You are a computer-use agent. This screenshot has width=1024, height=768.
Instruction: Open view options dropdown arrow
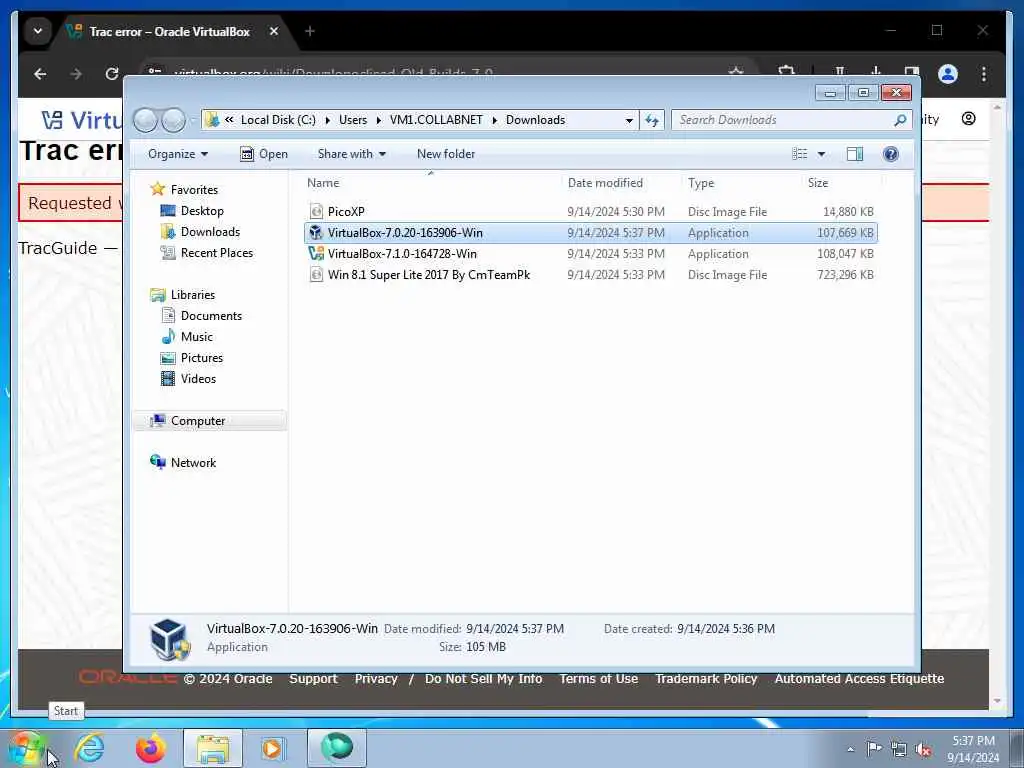[x=821, y=154]
